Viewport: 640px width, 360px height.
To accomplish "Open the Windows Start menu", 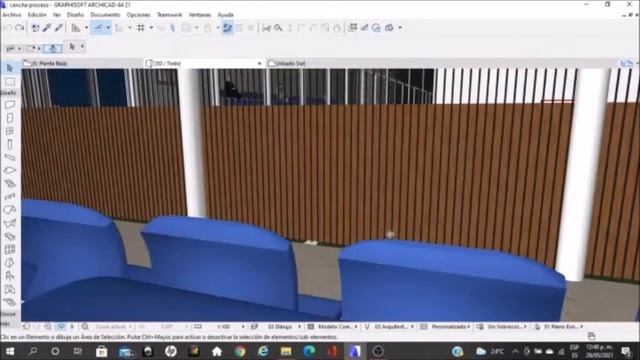I will pyautogui.click(x=10, y=351).
